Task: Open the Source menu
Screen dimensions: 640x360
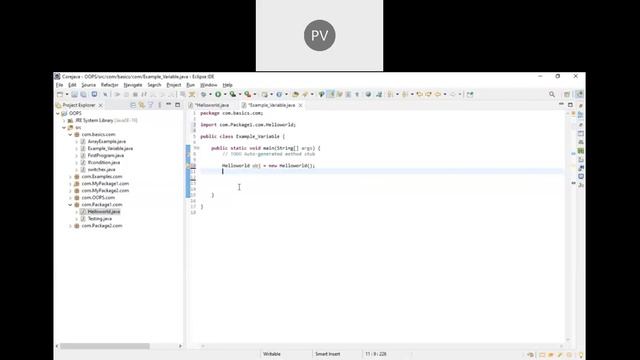Action: pyautogui.click(x=89, y=85)
